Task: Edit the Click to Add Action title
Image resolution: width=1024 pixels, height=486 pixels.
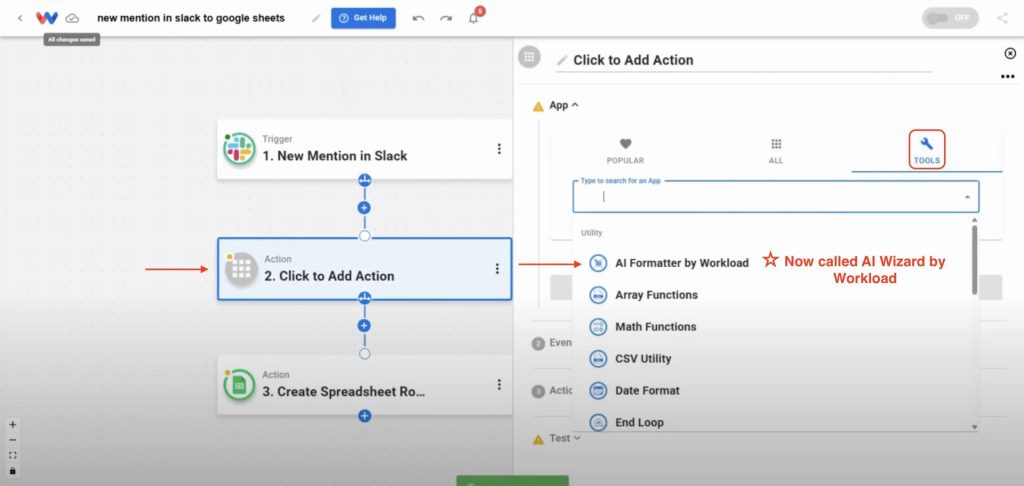Action: coord(633,60)
